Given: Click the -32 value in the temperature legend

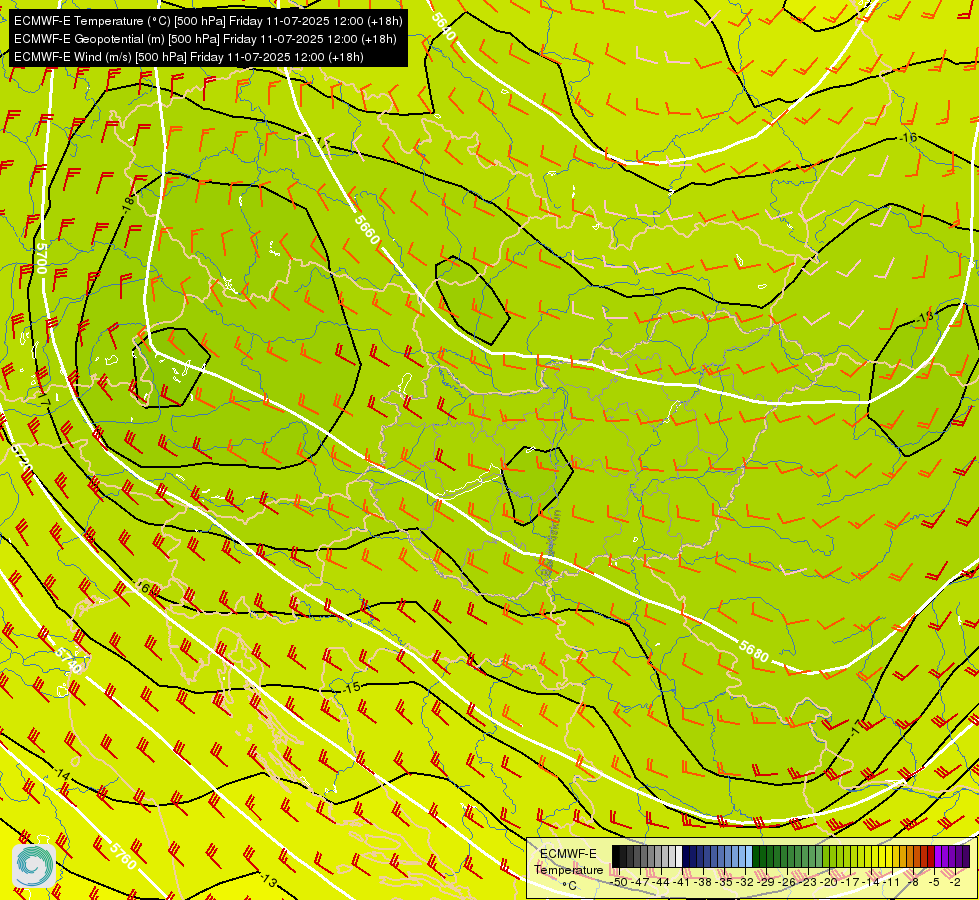Looking at the screenshot, I should coord(745,882).
